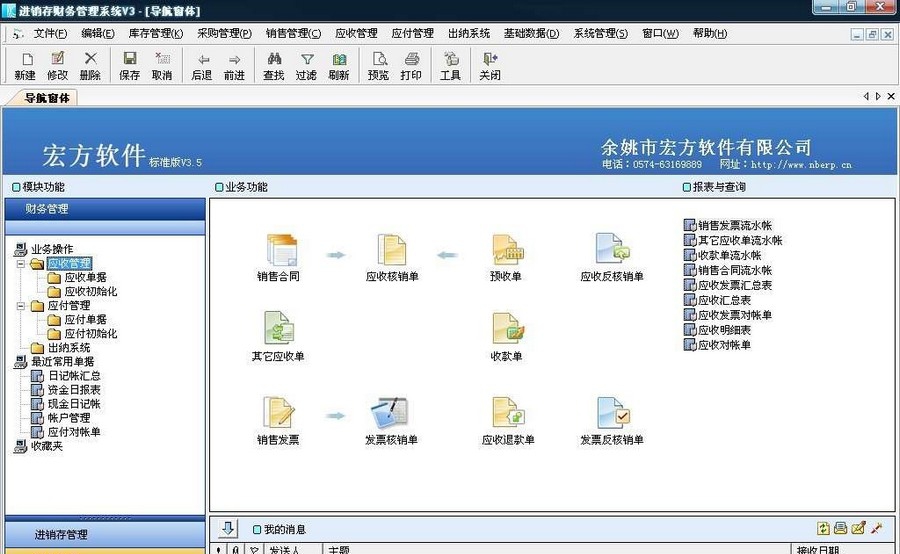Select the 导航窗体 tab
The image size is (900, 554).
pyautogui.click(x=46, y=98)
